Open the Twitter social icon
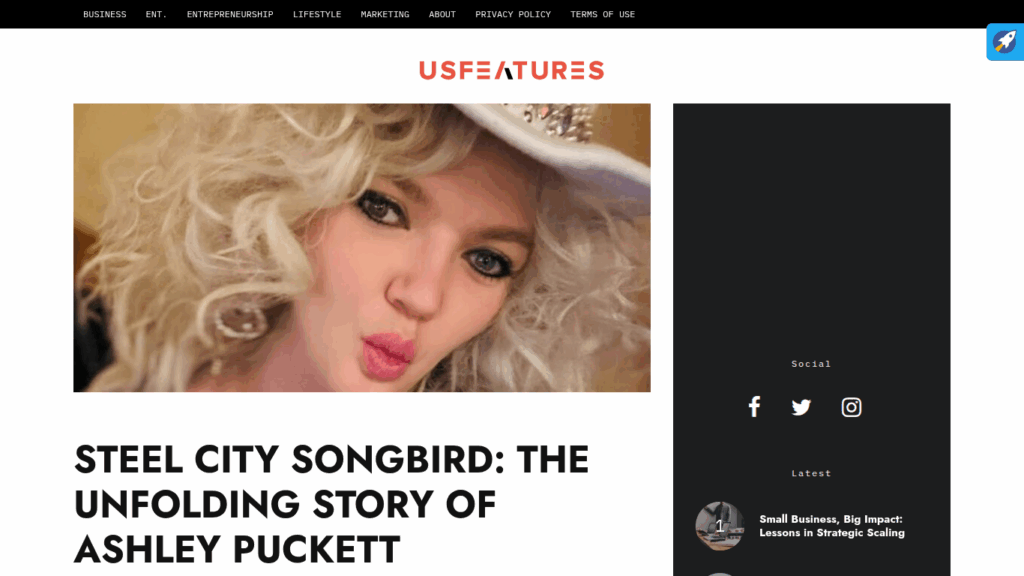1024x576 pixels. point(801,408)
